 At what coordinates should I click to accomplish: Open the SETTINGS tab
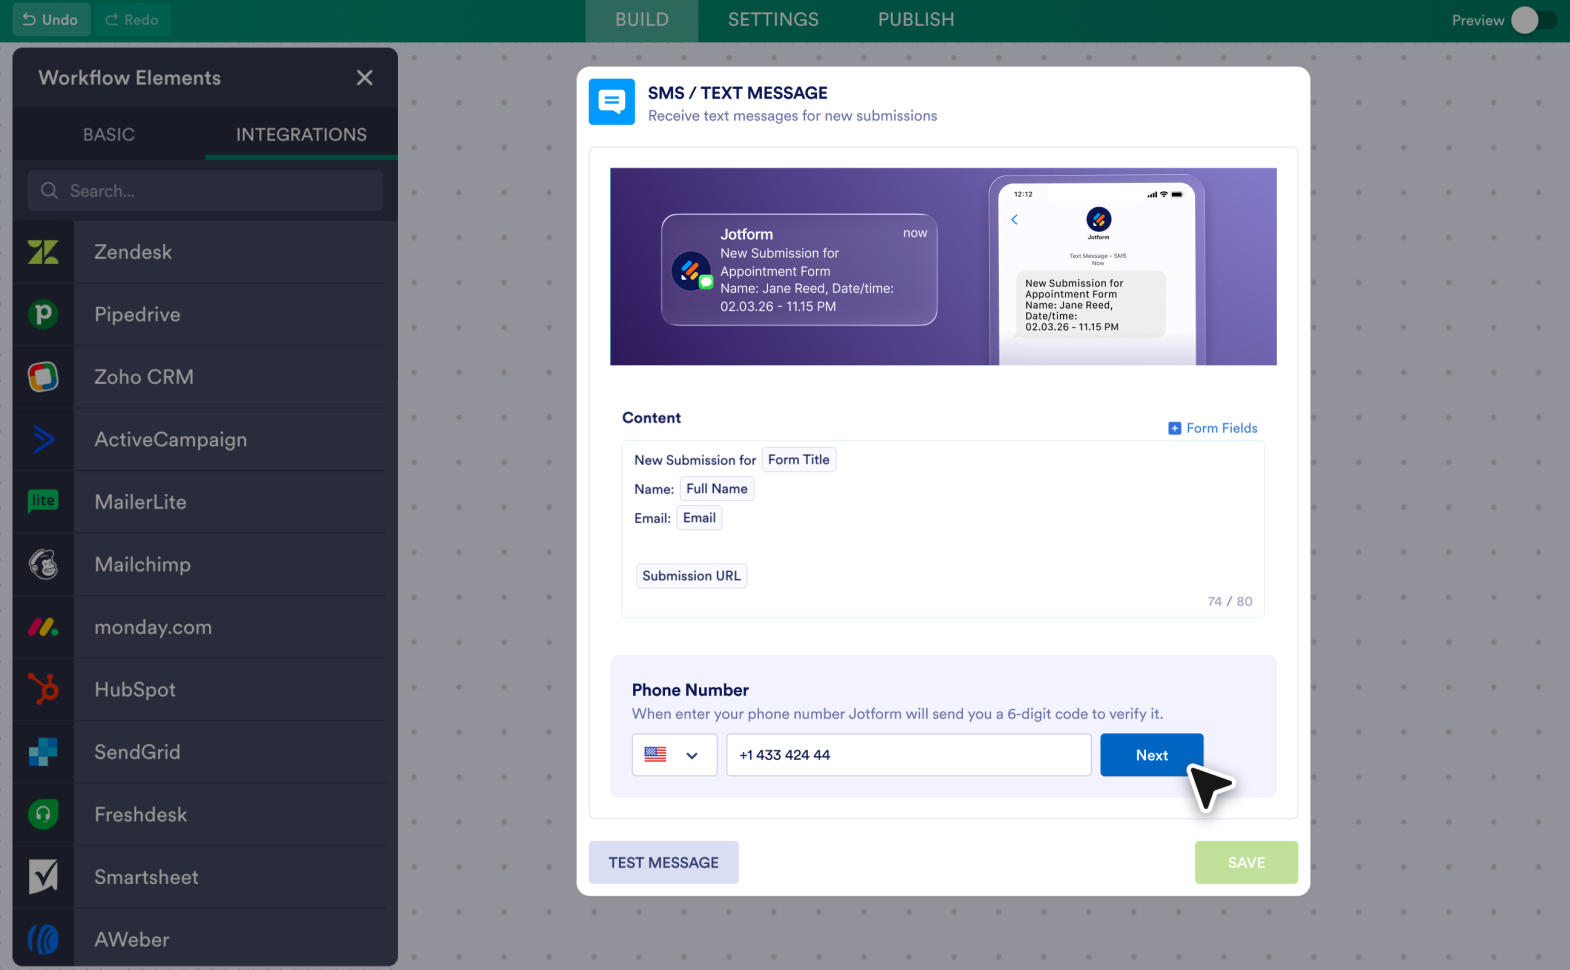pos(773,20)
